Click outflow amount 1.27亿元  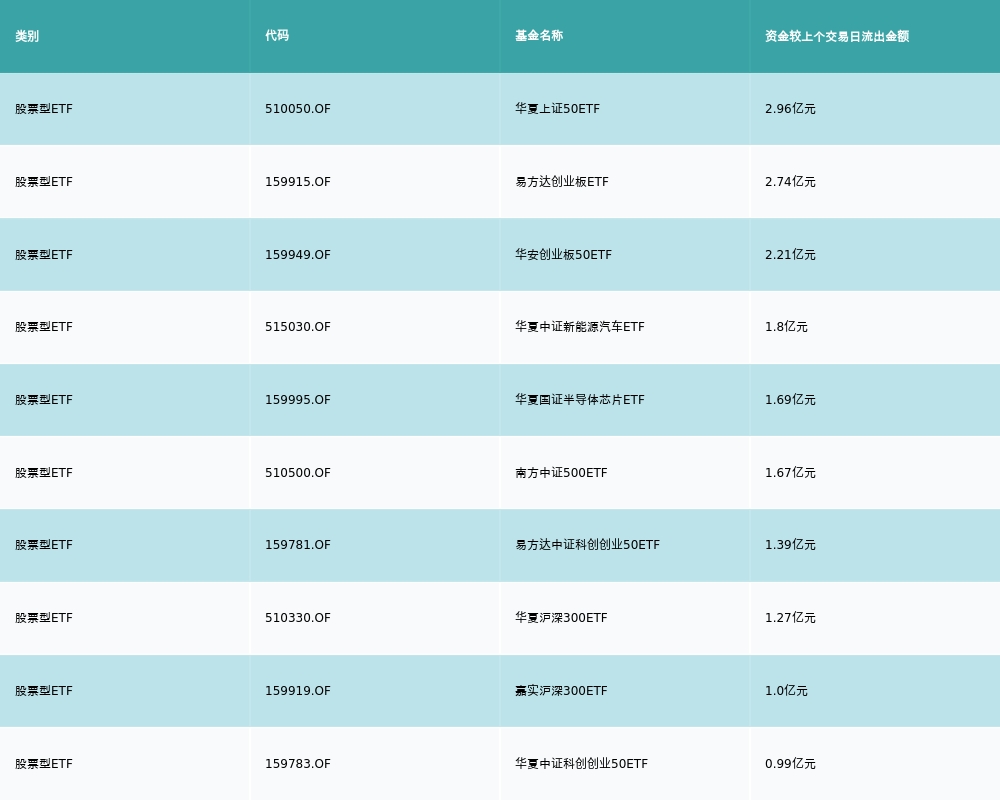[x=790, y=618]
